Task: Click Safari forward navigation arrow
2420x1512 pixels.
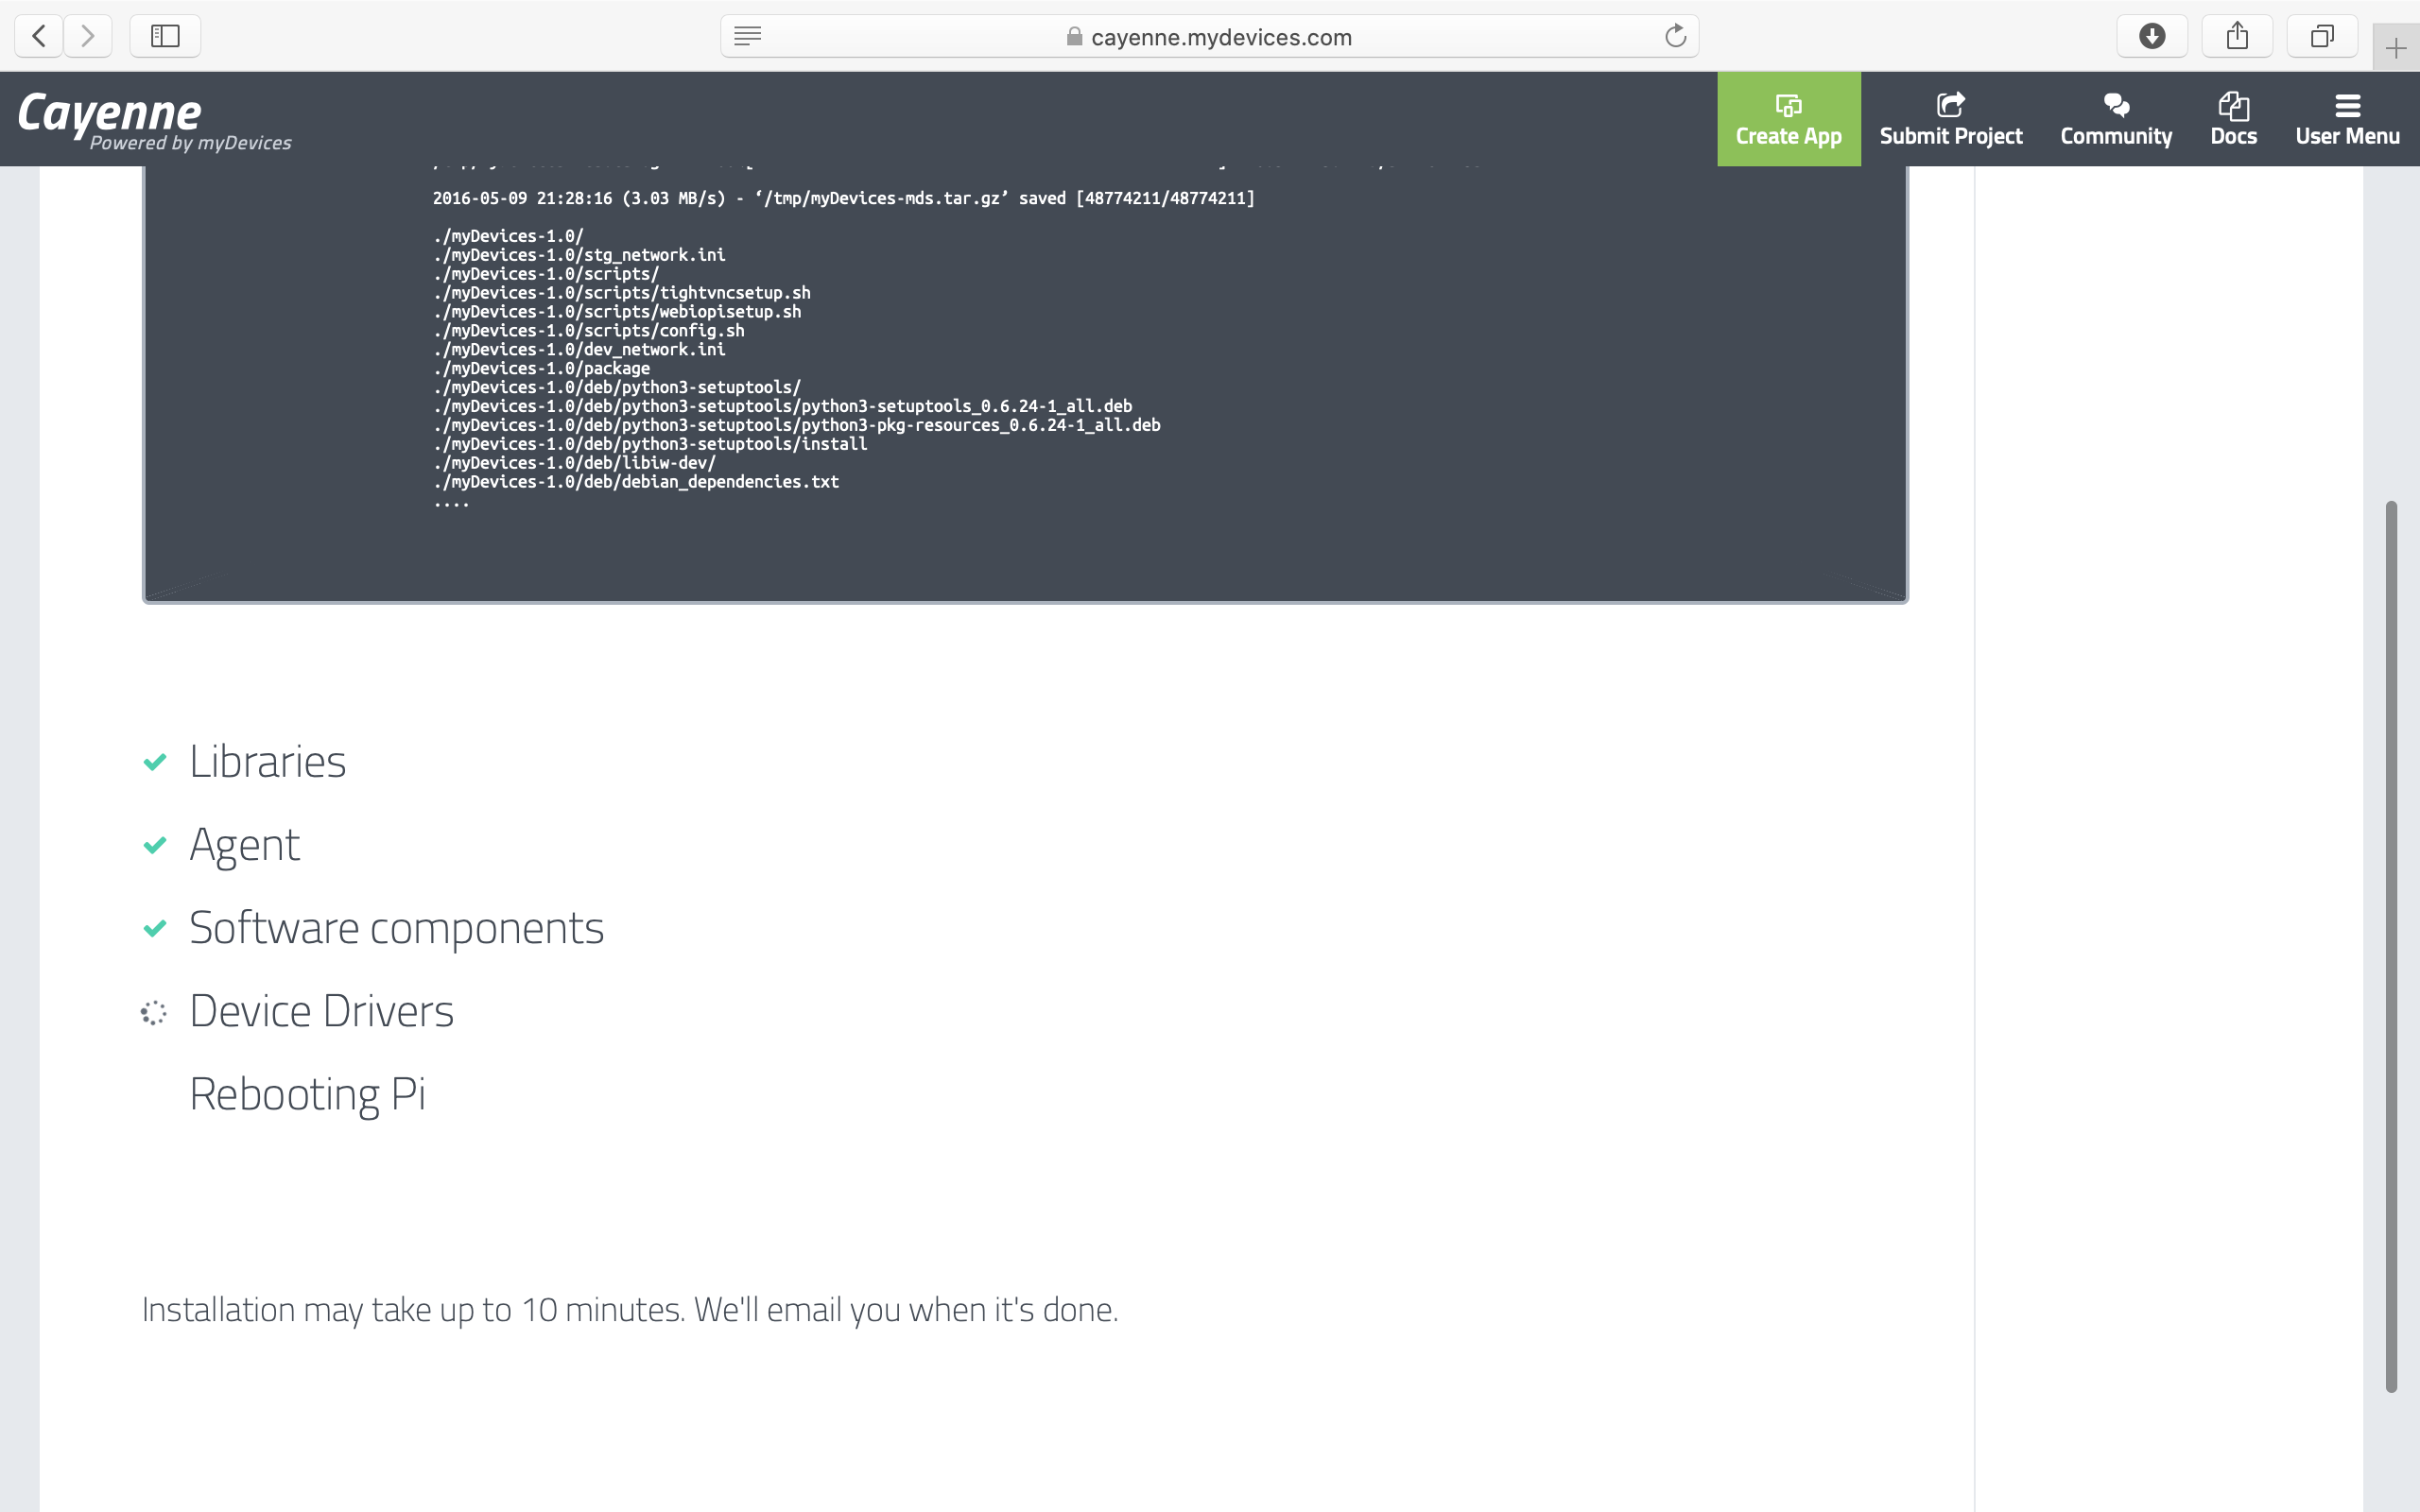Action: (88, 36)
